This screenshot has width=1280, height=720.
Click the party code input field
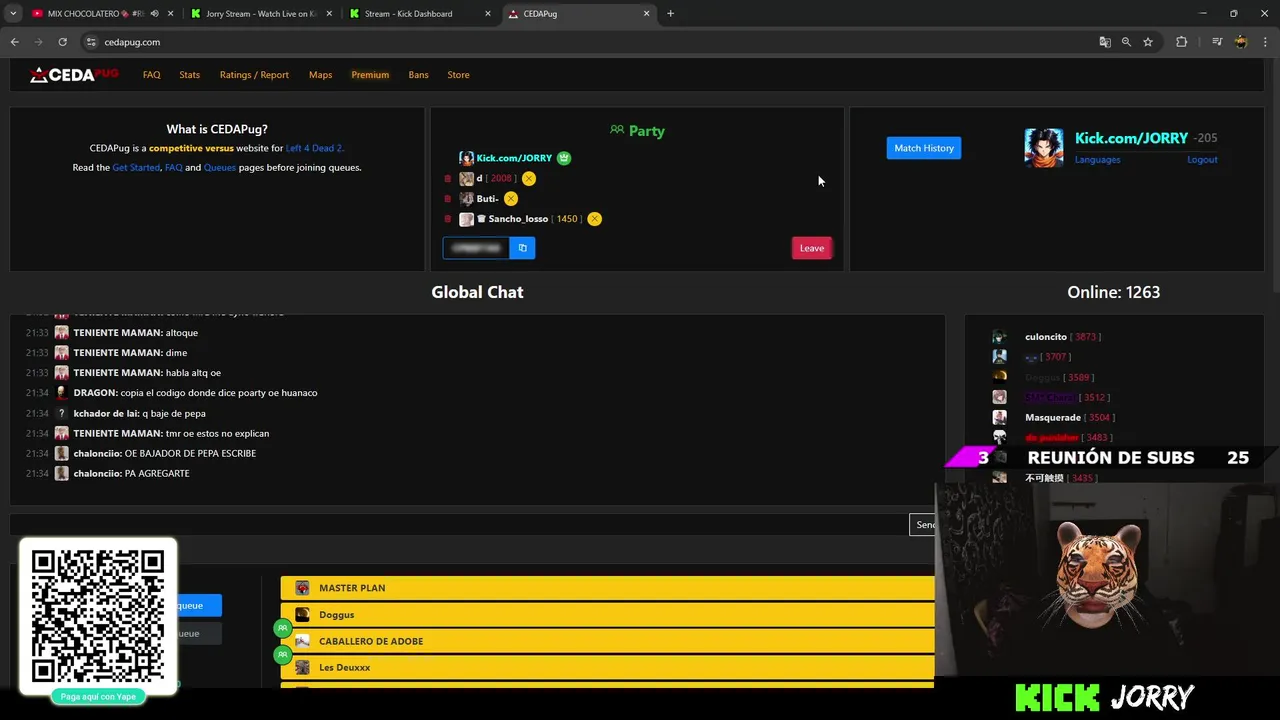tap(476, 248)
